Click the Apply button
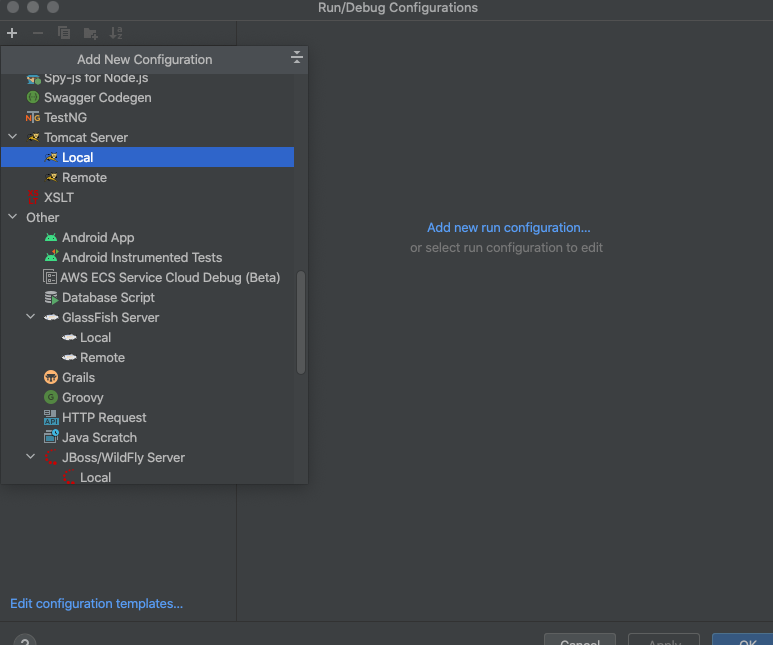Viewport: 773px width, 645px height. [664, 640]
